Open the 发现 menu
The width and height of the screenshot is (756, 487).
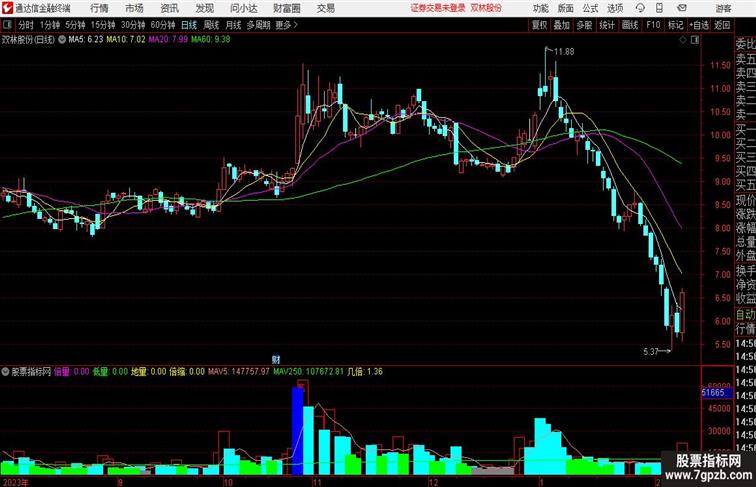(x=204, y=8)
